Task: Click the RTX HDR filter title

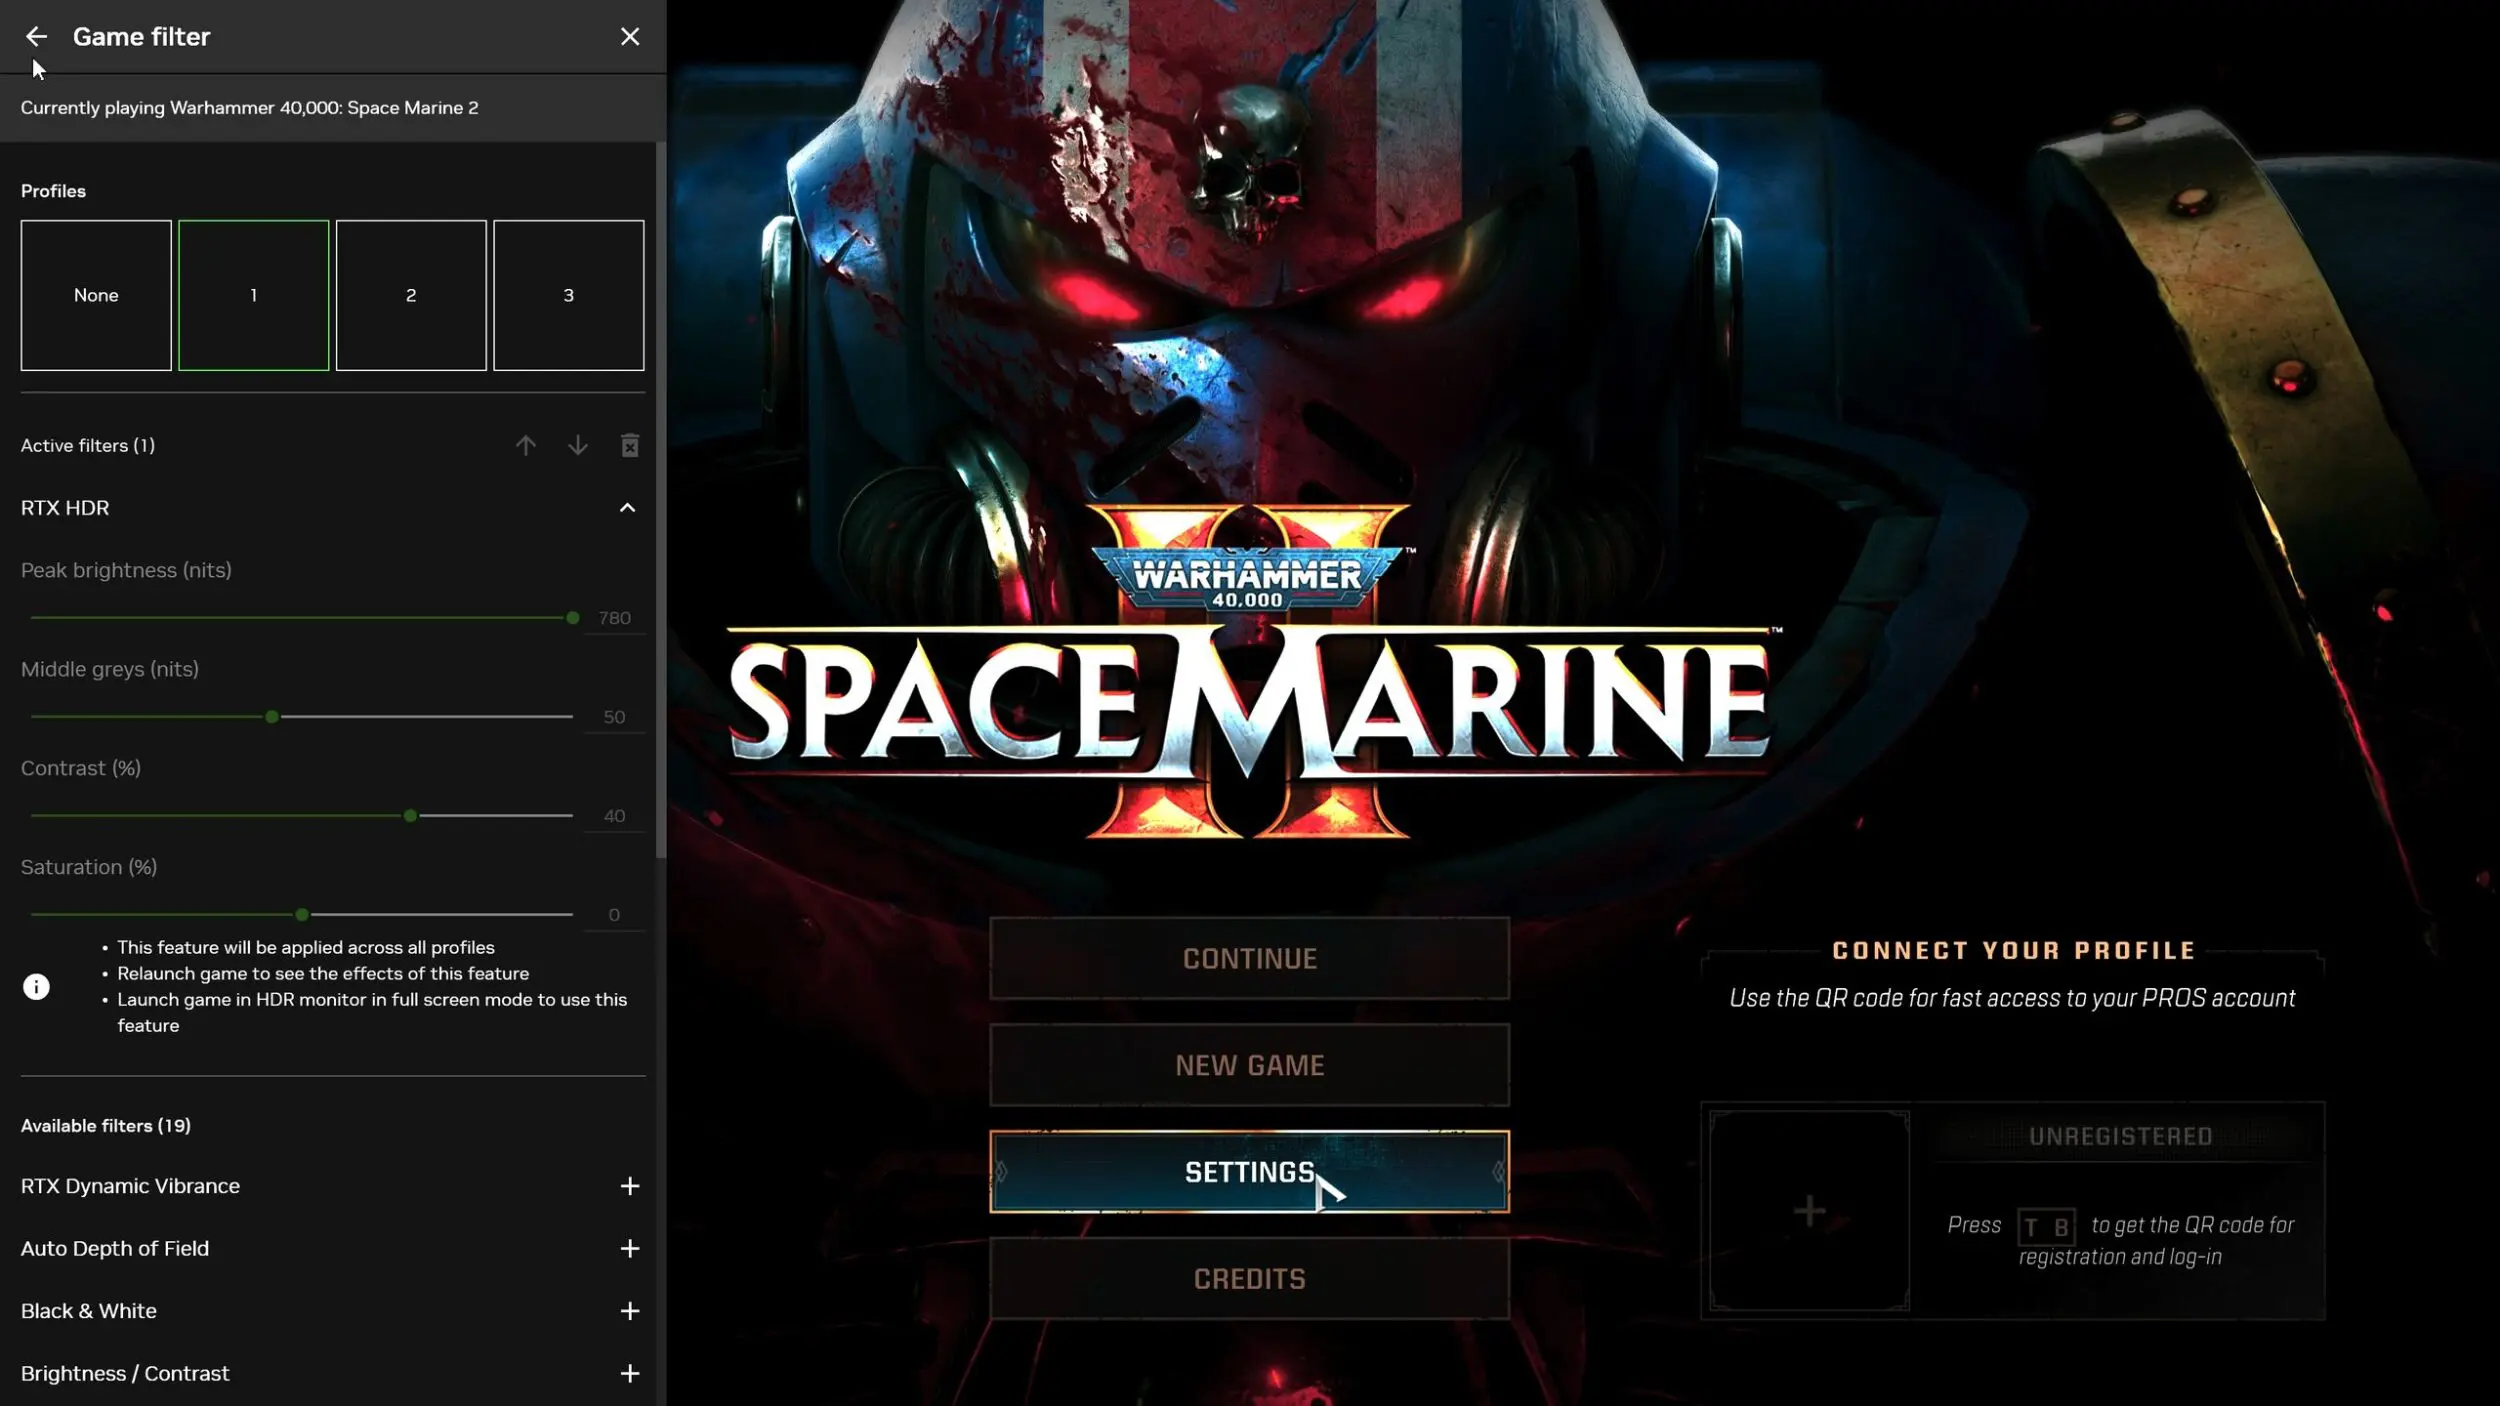Action: [x=65, y=508]
